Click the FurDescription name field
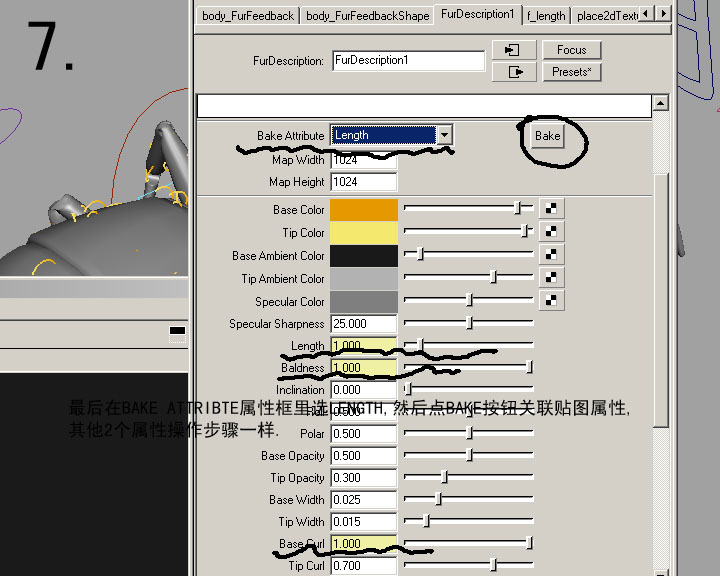This screenshot has height=576, width=720. (x=408, y=61)
